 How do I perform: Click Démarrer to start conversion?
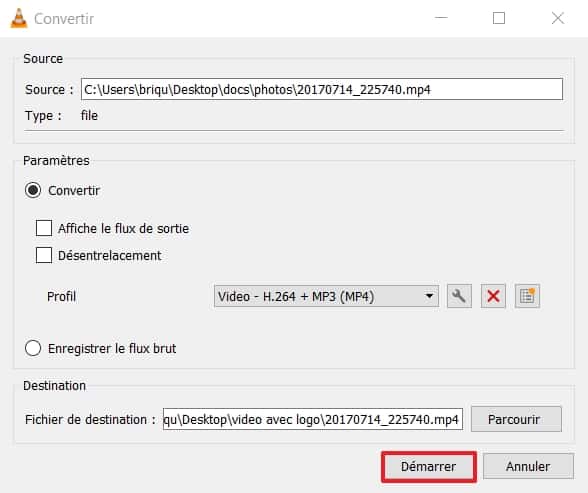tap(429, 467)
